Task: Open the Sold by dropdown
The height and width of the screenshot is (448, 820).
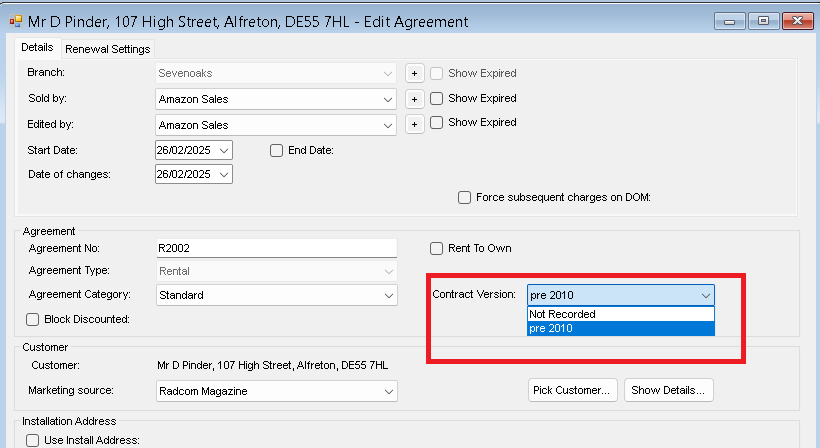Action: click(388, 99)
